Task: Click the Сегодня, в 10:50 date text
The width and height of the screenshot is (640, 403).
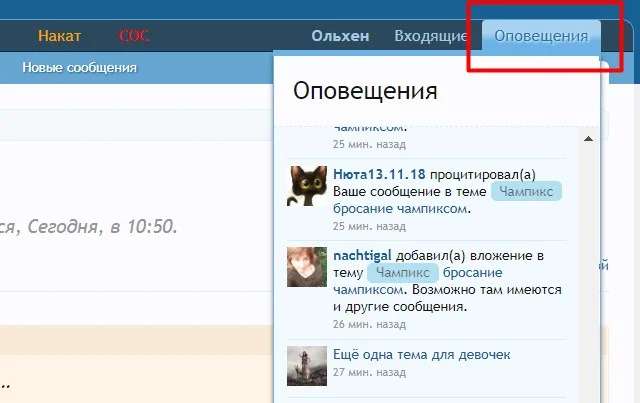Action: tap(102, 227)
